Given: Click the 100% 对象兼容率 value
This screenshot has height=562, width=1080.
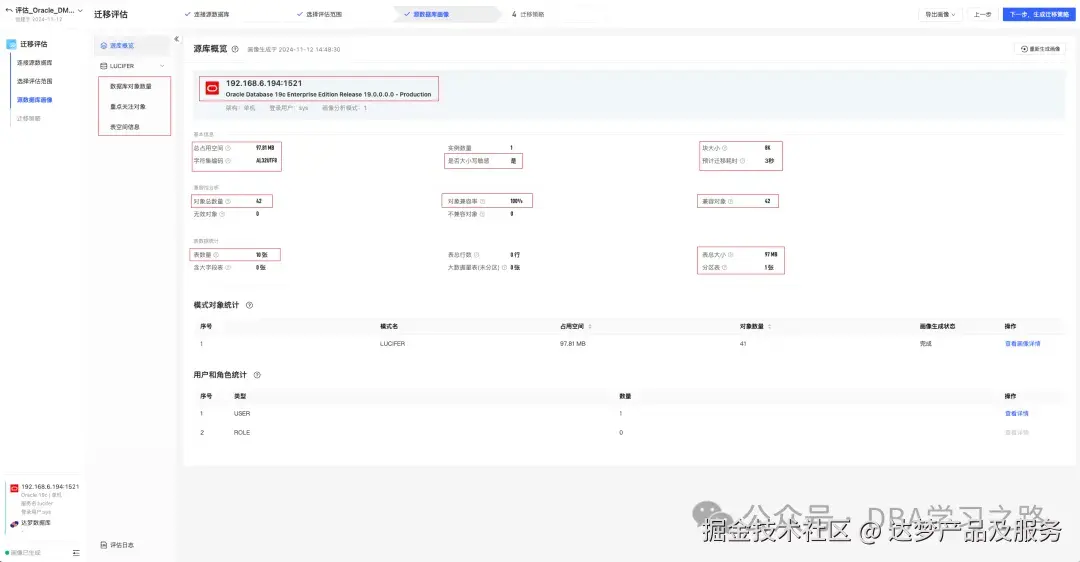Looking at the screenshot, I should pyautogui.click(x=517, y=202).
